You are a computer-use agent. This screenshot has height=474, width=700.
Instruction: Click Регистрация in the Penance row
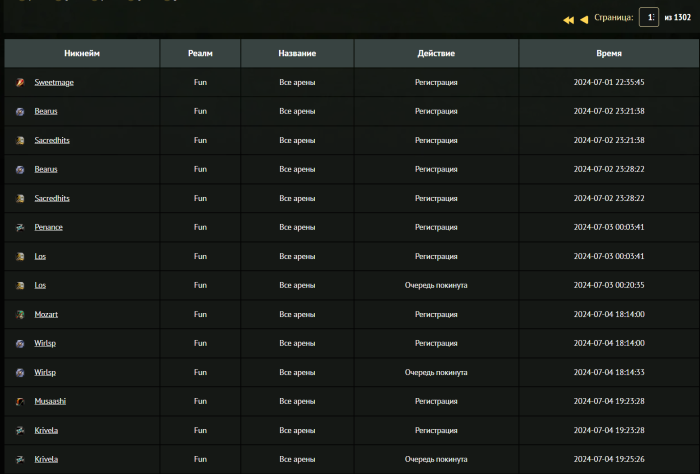click(436, 227)
